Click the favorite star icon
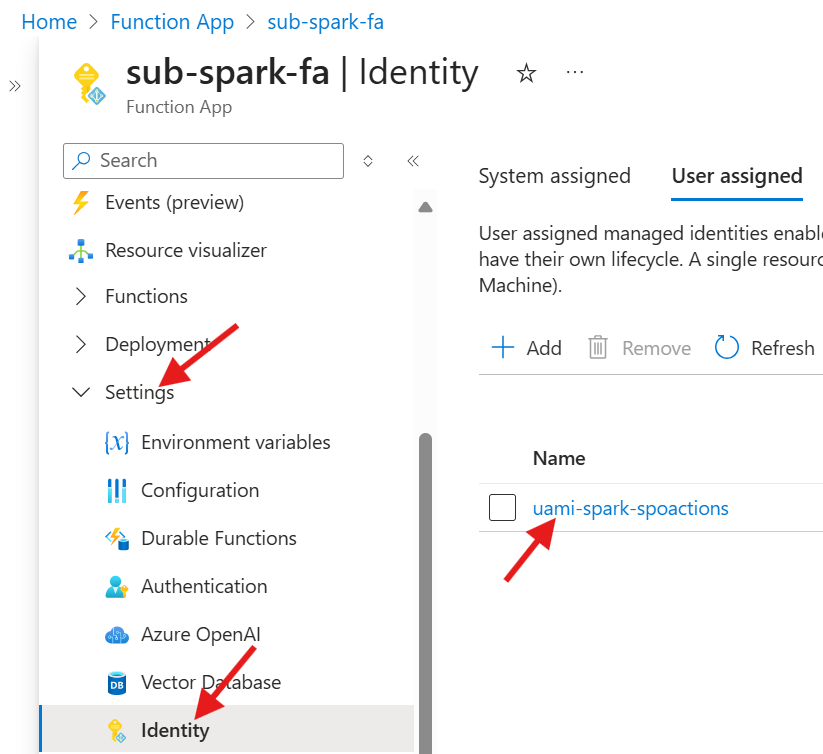The height and width of the screenshot is (754, 823). (526, 73)
